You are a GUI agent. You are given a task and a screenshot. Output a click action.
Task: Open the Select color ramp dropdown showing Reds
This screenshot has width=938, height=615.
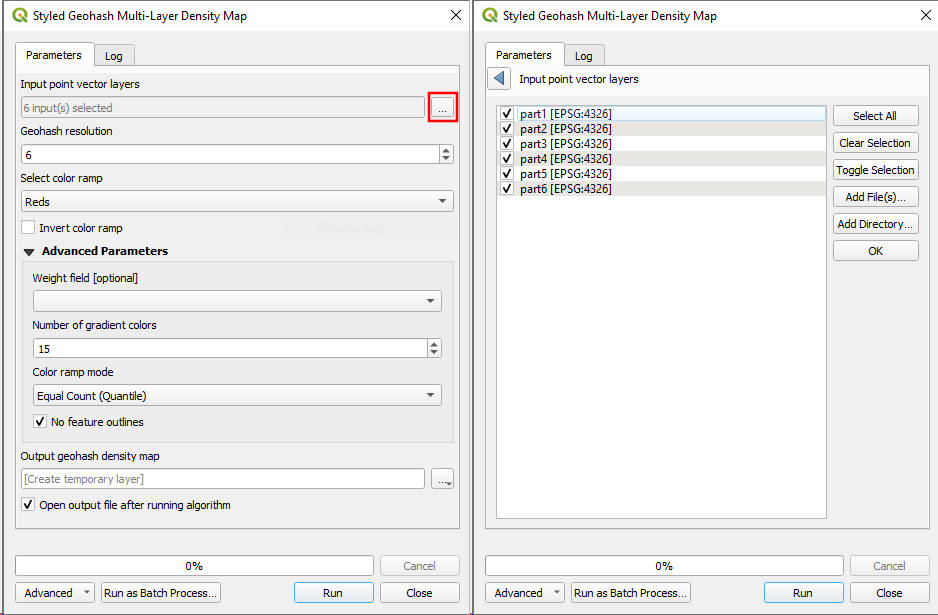click(237, 201)
